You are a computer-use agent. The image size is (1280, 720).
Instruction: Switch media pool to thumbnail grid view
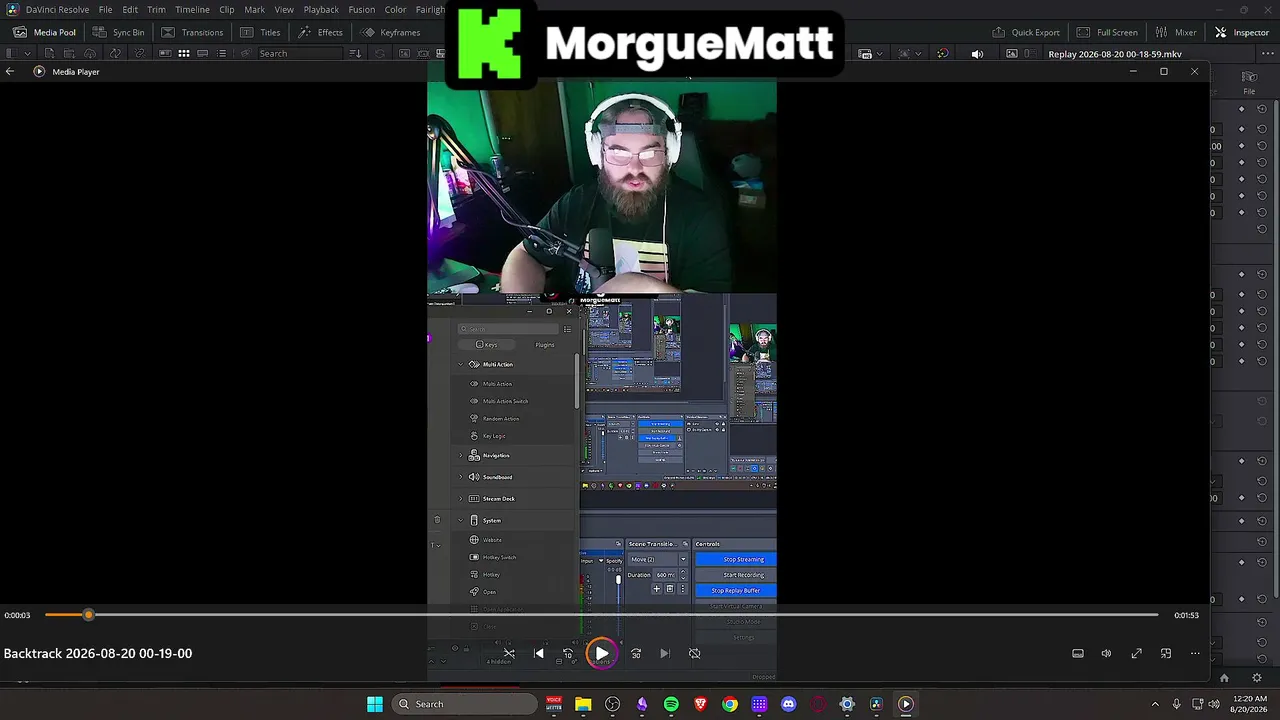click(x=184, y=54)
